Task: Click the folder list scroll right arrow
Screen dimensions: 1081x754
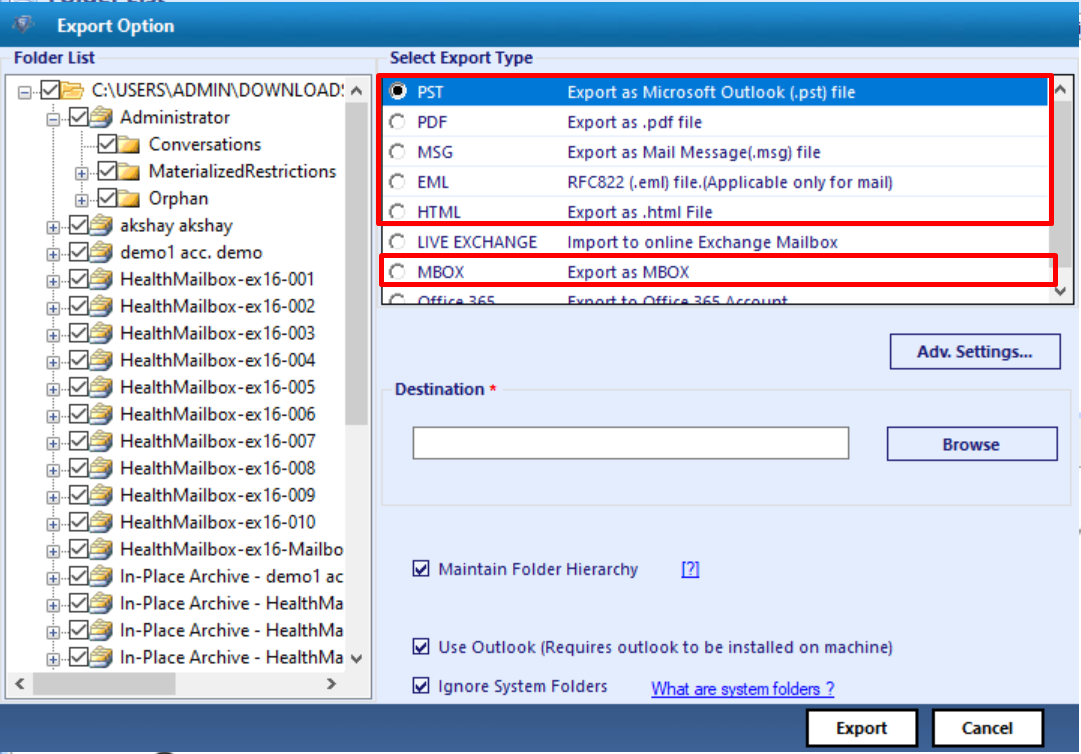Action: (332, 684)
